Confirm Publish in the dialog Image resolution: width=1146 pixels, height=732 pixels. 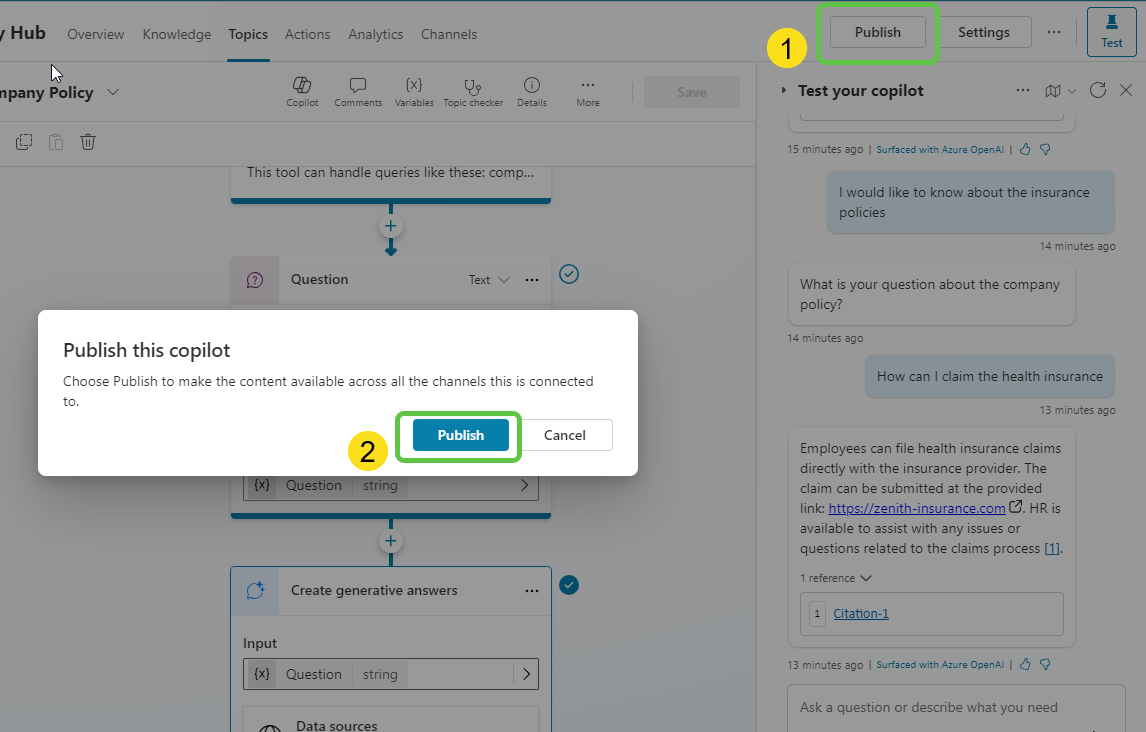click(460, 435)
